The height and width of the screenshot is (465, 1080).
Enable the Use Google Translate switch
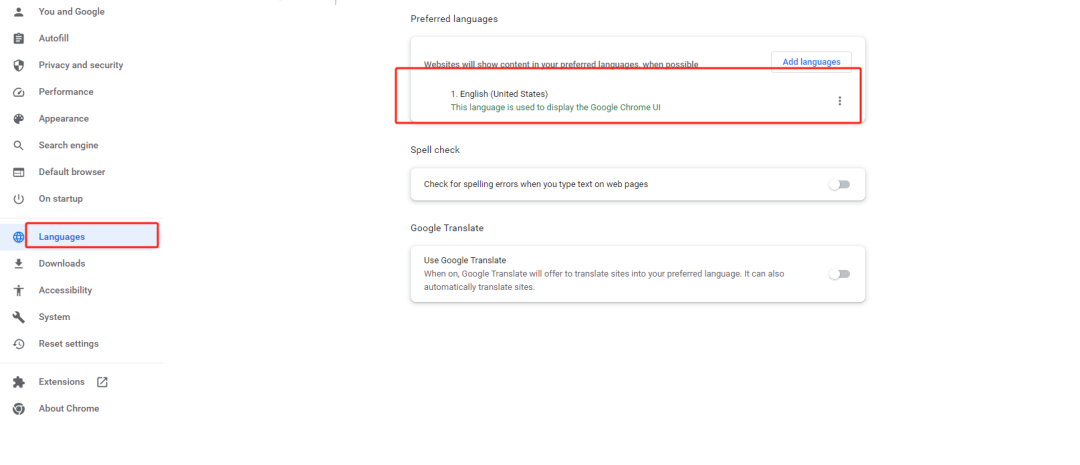point(840,274)
